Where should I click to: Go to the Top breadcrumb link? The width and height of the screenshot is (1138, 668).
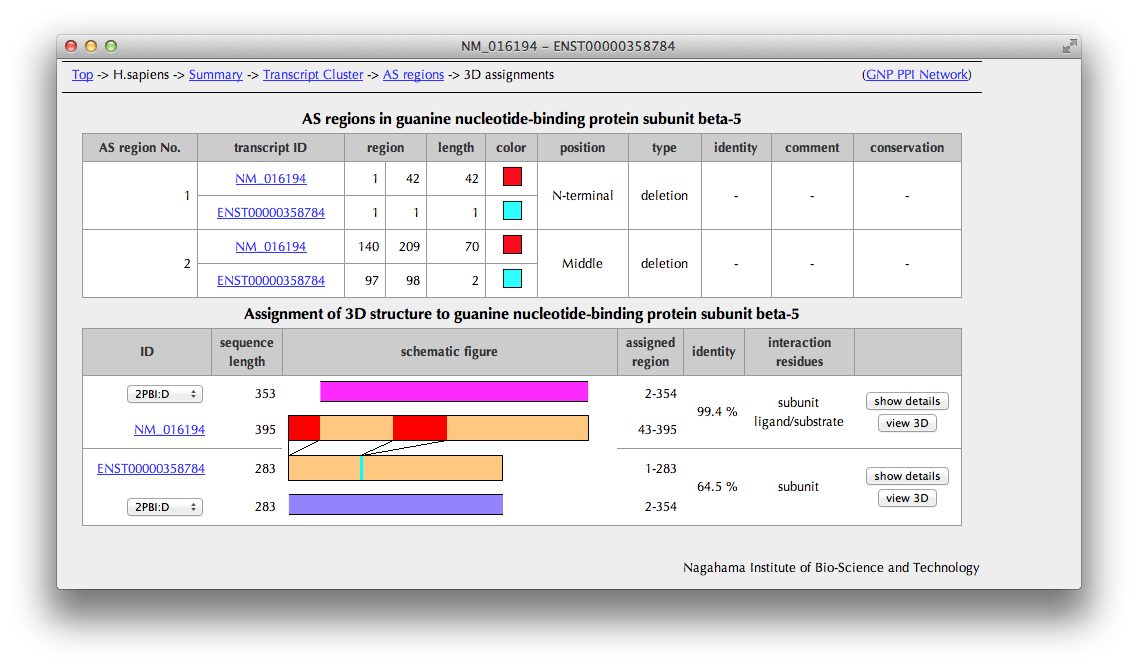tap(82, 75)
